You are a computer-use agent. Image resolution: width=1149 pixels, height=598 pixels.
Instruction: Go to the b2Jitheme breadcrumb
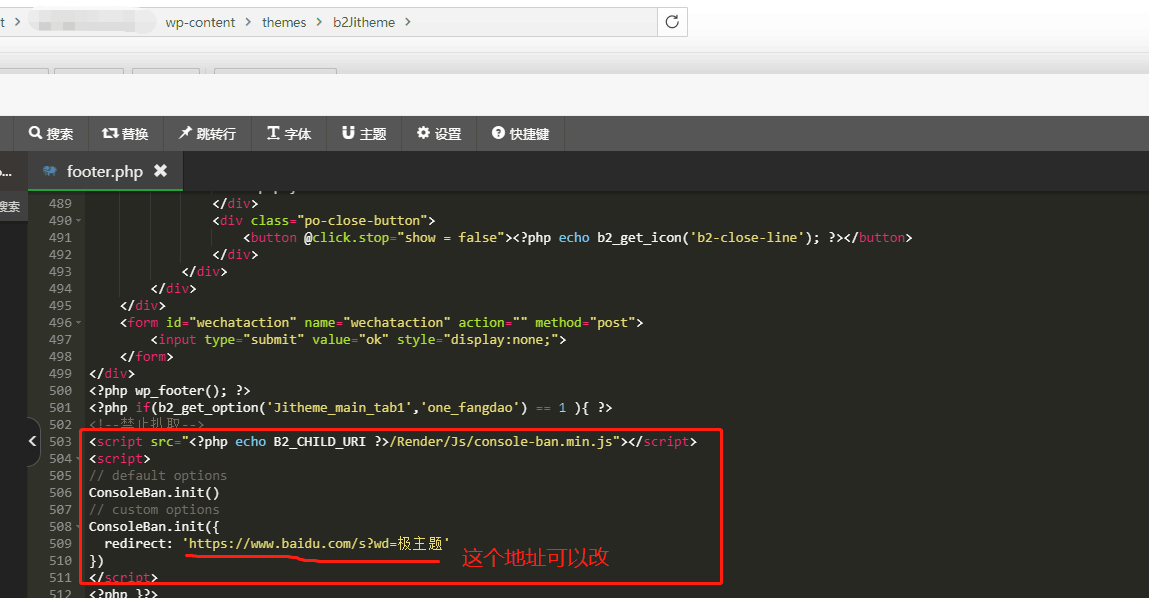click(x=363, y=22)
